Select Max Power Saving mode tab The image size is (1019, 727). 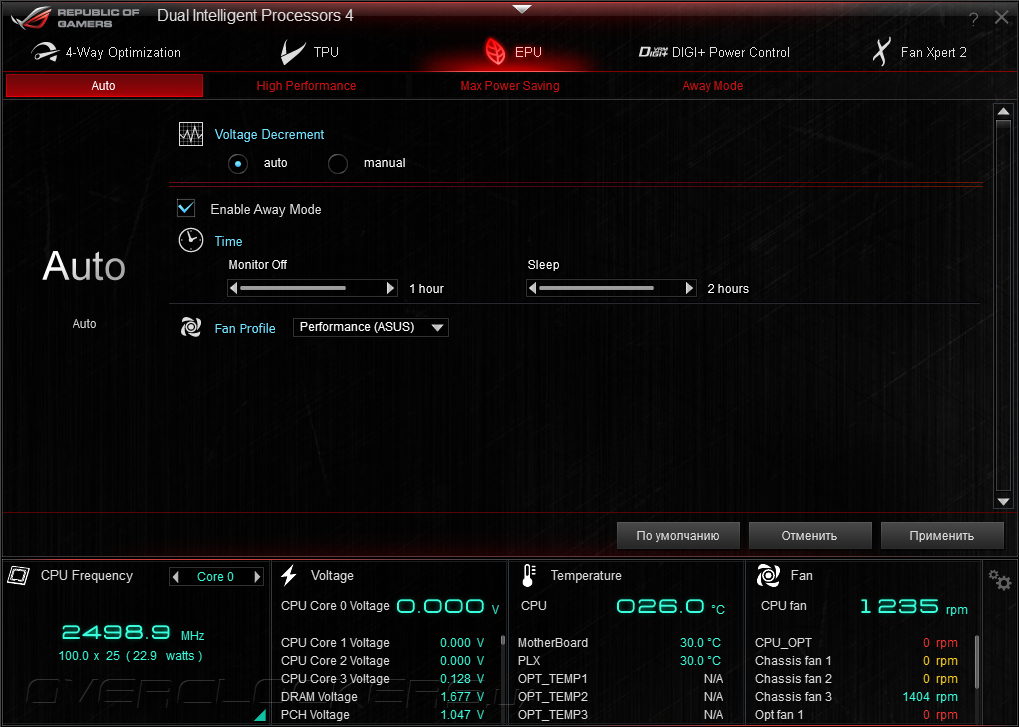pyautogui.click(x=510, y=86)
